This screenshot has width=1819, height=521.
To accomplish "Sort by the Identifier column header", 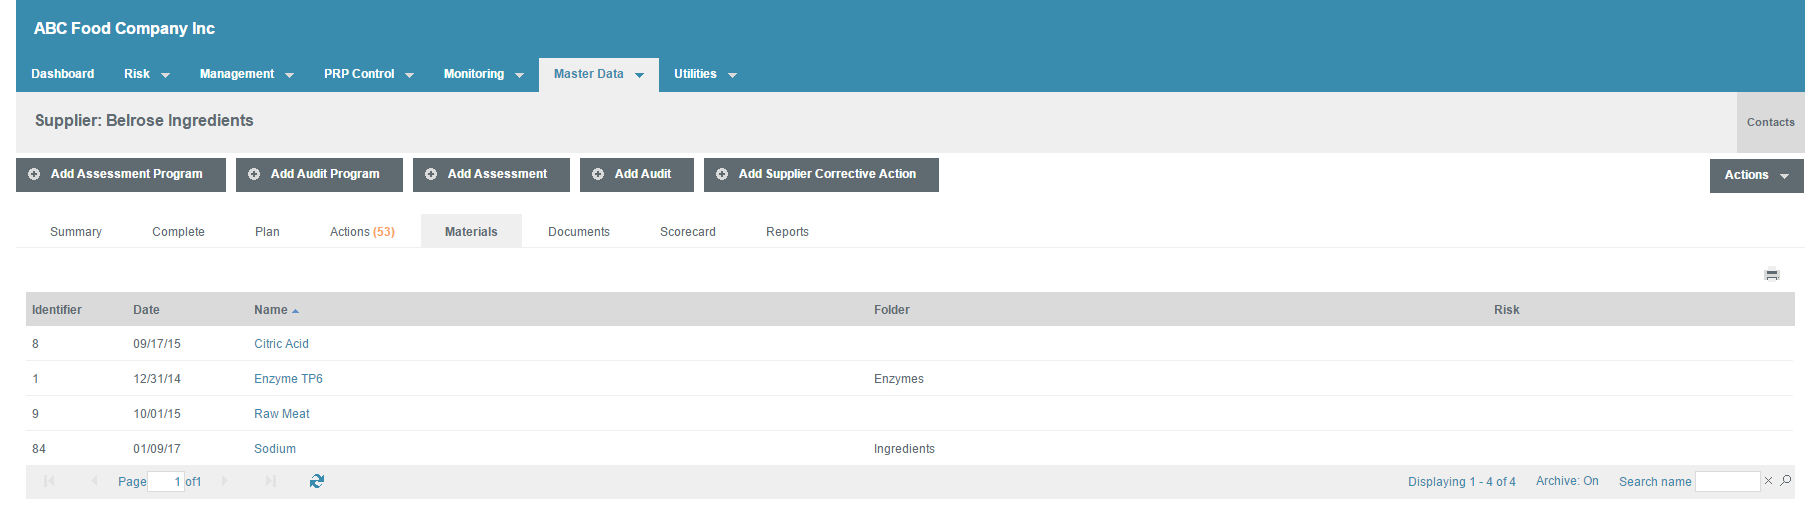I will pyautogui.click(x=57, y=310).
